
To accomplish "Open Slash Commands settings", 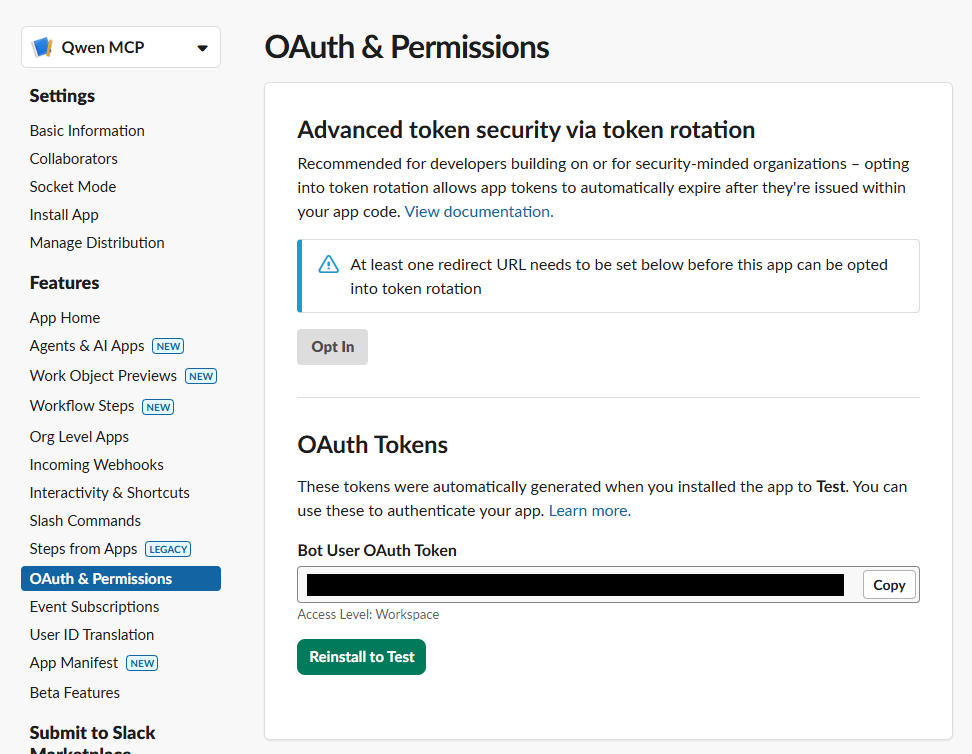I will coord(85,521).
